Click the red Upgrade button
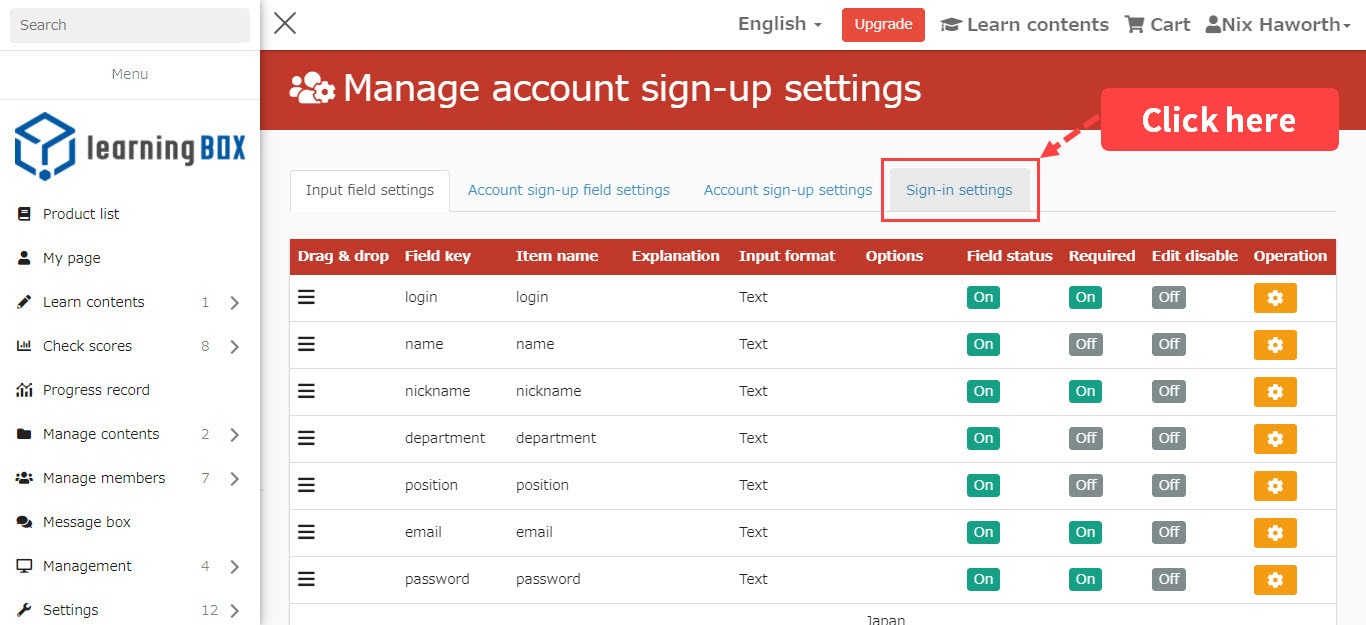The height and width of the screenshot is (625, 1366). 883,25
